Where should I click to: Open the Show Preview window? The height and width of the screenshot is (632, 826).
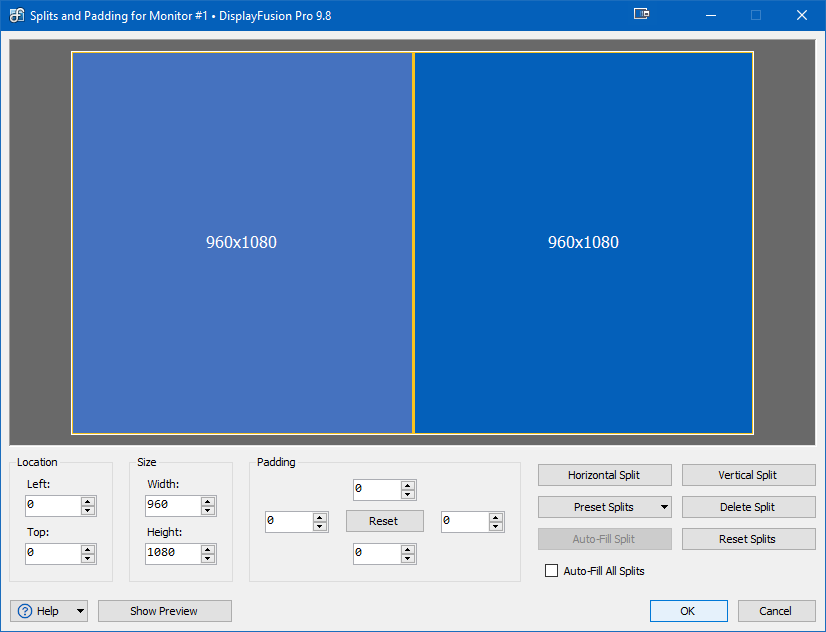click(164, 611)
